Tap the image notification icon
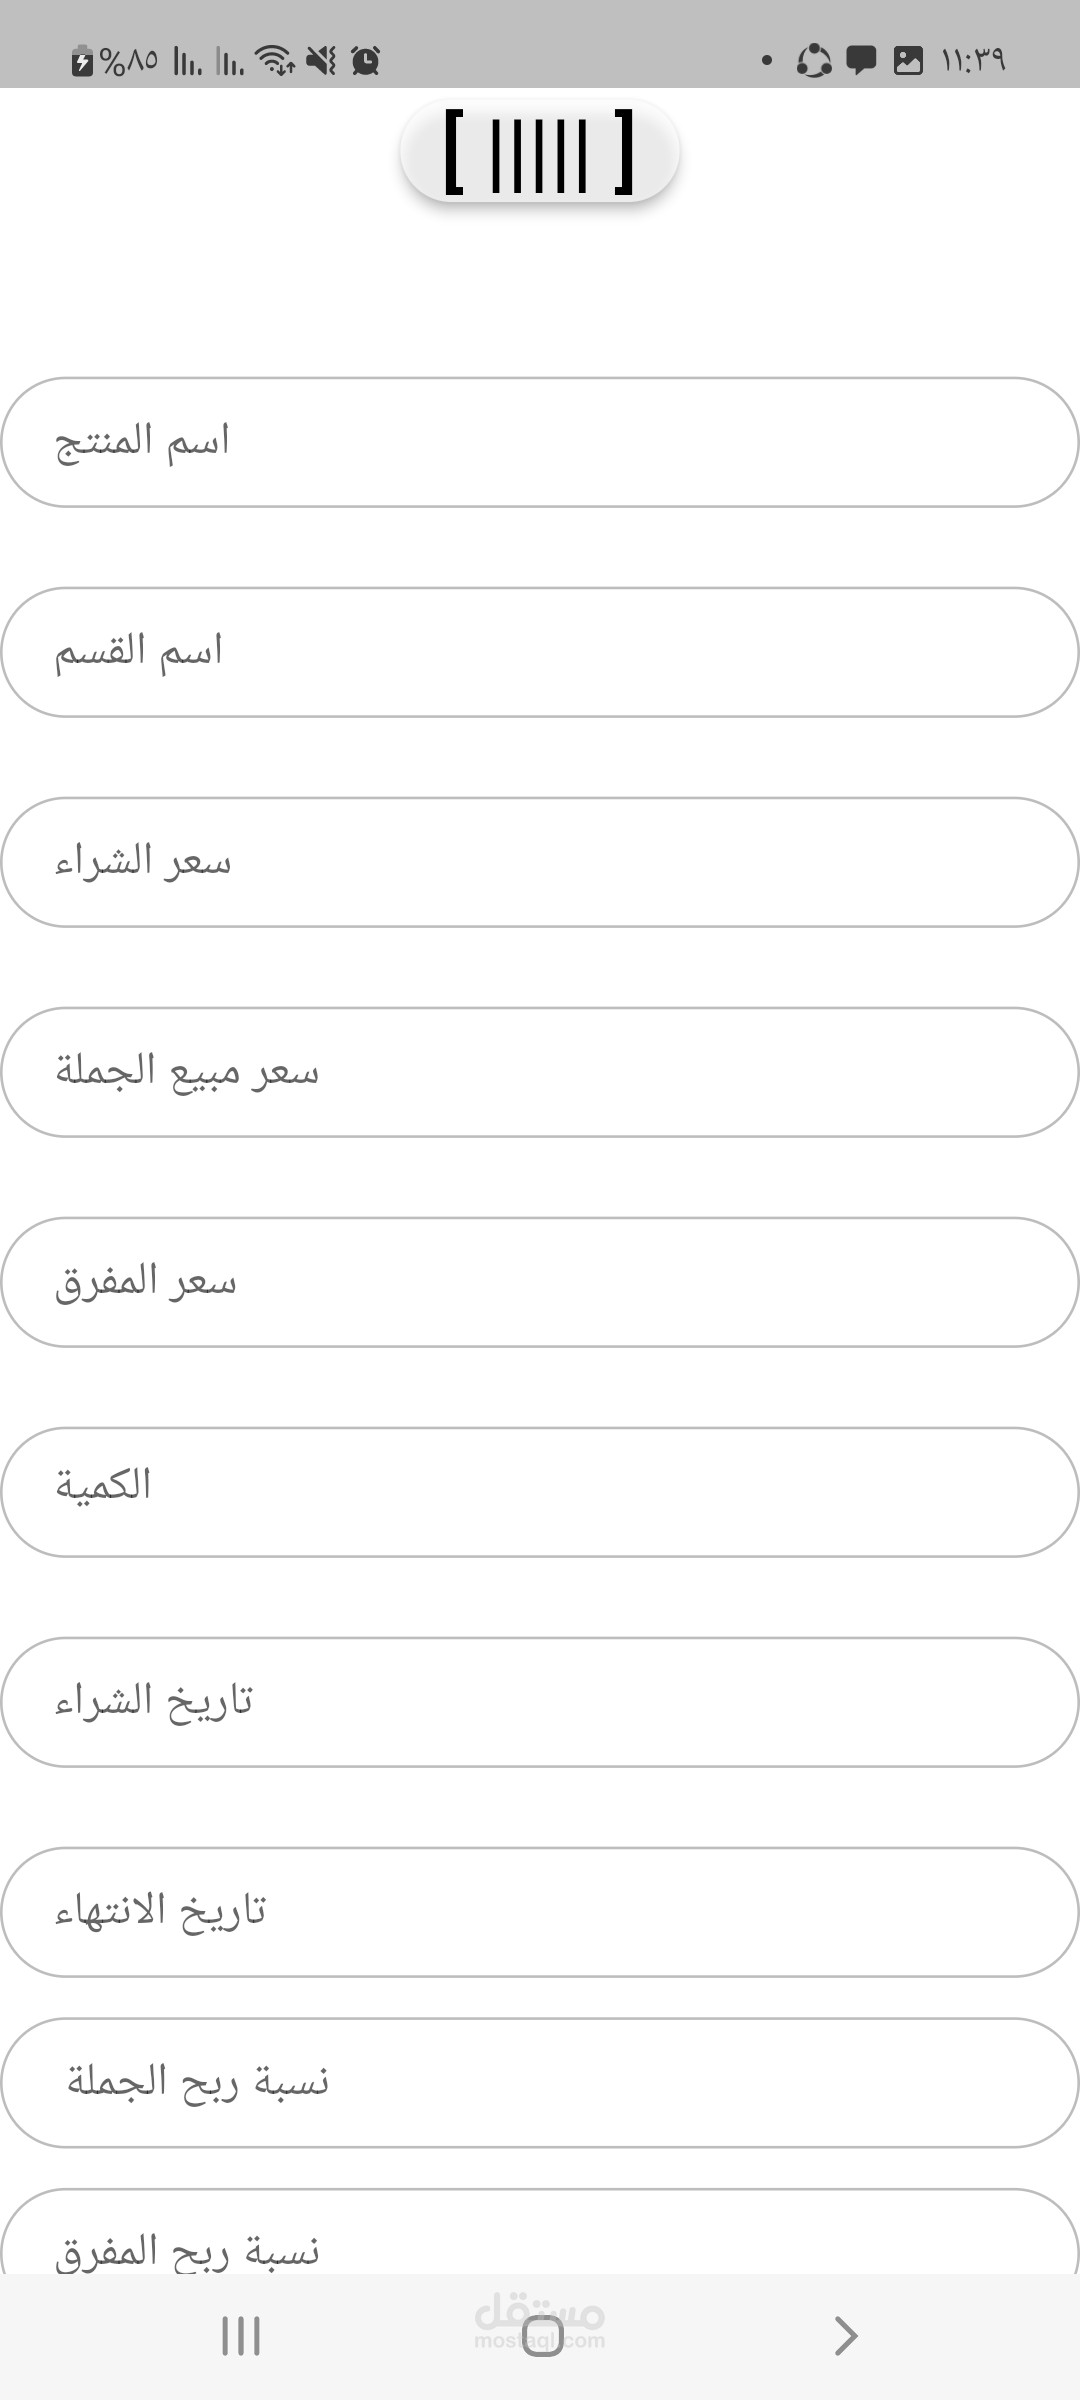Image resolution: width=1080 pixels, height=2400 pixels. (x=908, y=61)
